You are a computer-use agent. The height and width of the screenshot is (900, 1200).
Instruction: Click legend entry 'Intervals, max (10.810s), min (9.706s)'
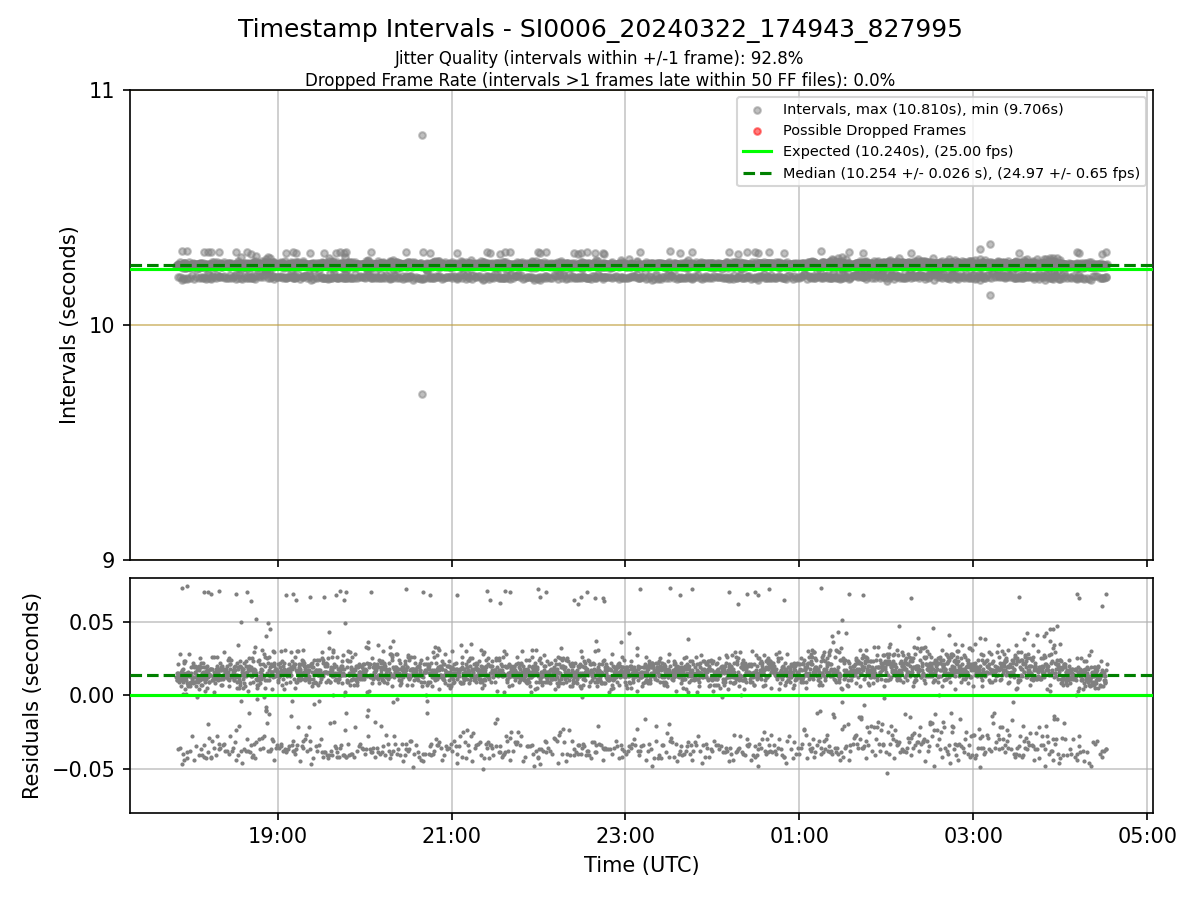point(923,109)
